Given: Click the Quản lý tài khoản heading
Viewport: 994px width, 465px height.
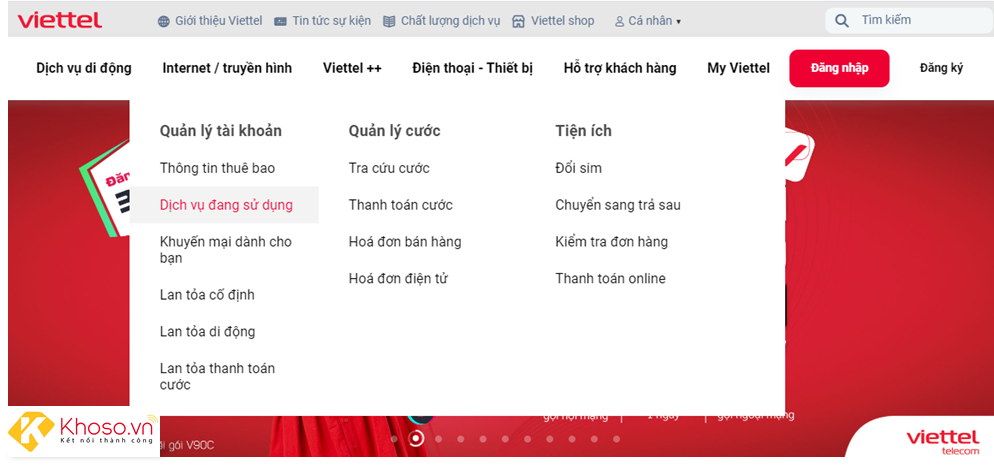Looking at the screenshot, I should pyautogui.click(x=221, y=131).
